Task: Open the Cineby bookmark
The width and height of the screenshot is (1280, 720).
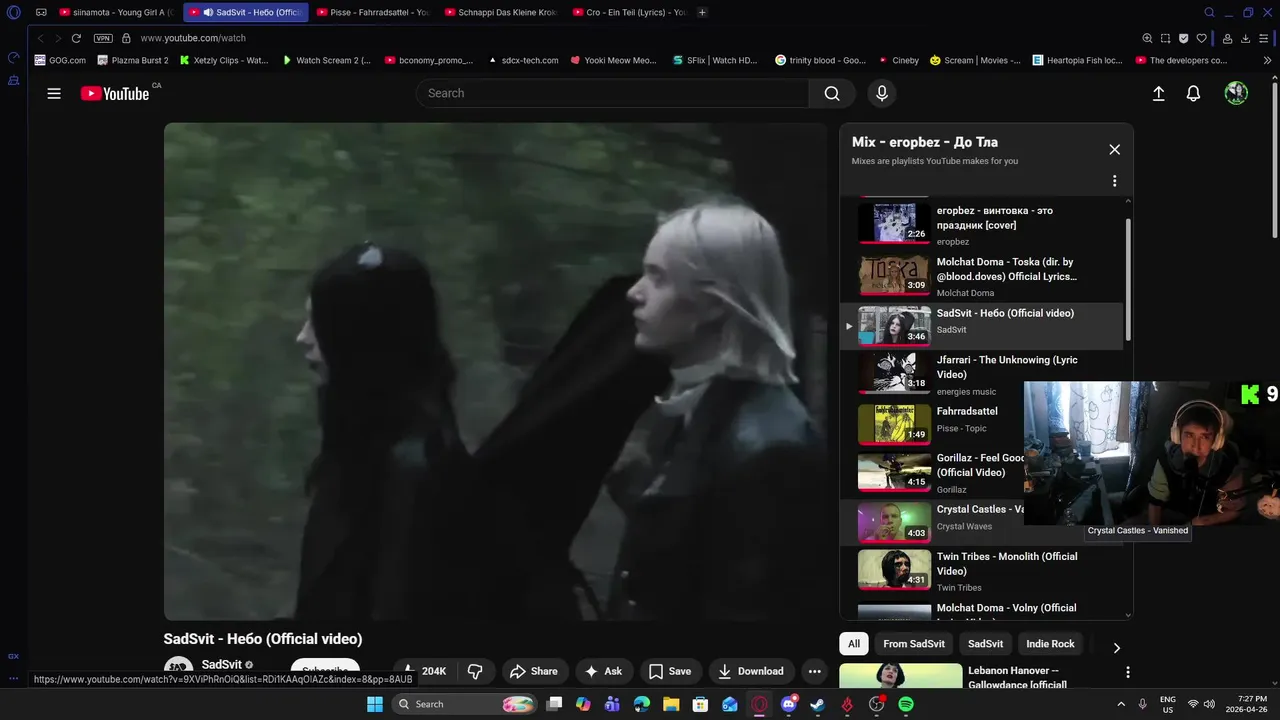Action: 899,60
